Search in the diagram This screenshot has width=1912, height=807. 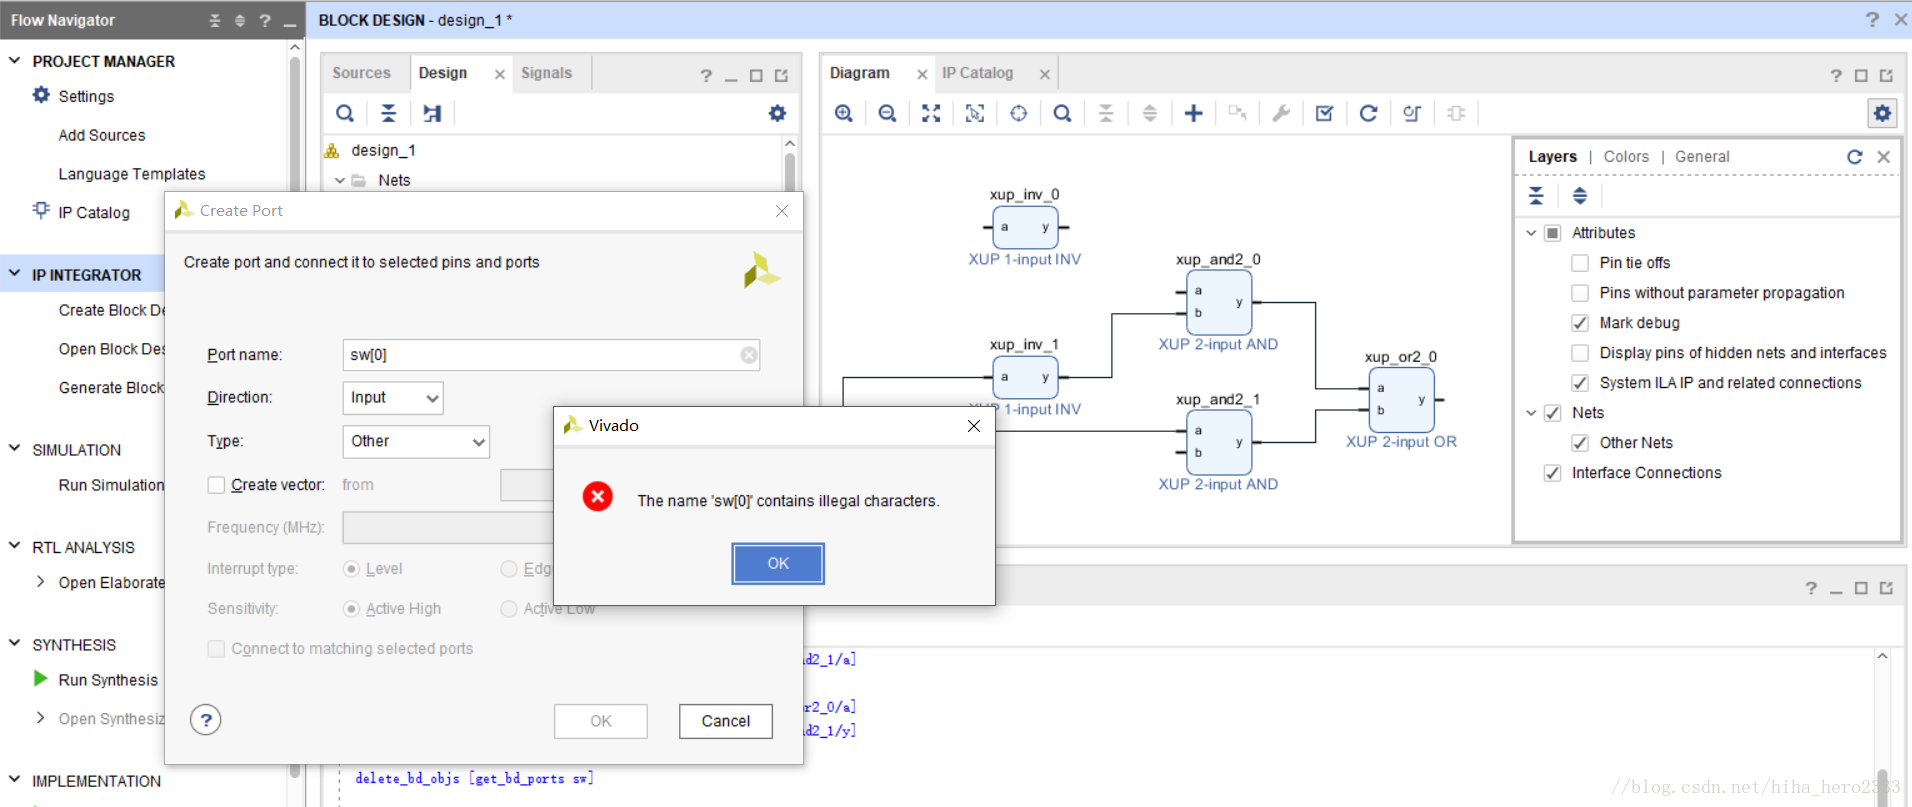(1062, 113)
